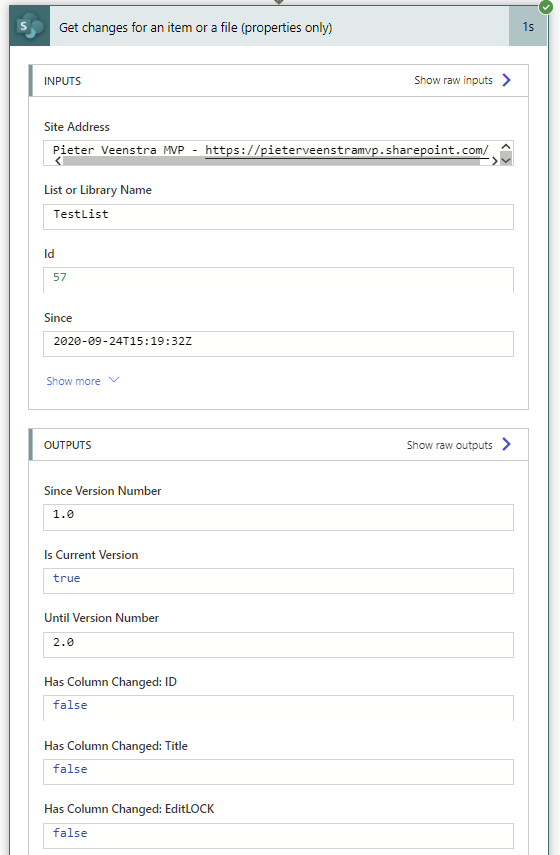The width and height of the screenshot is (560, 855).
Task: Click Has Column Changed: EditLOCK value
Action: coord(278,835)
